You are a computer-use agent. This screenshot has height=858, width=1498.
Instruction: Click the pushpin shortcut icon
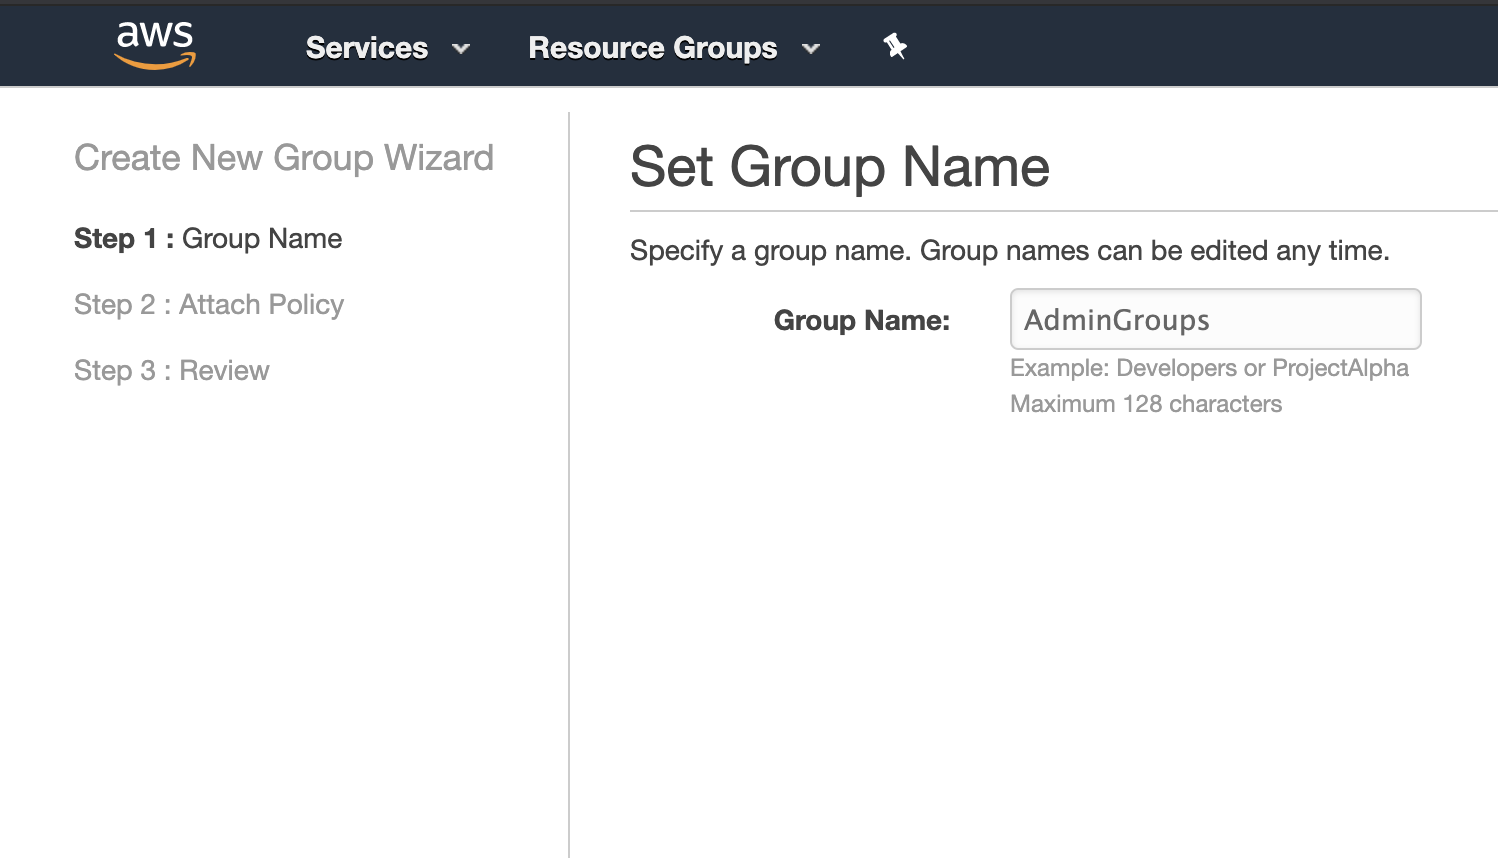click(895, 46)
